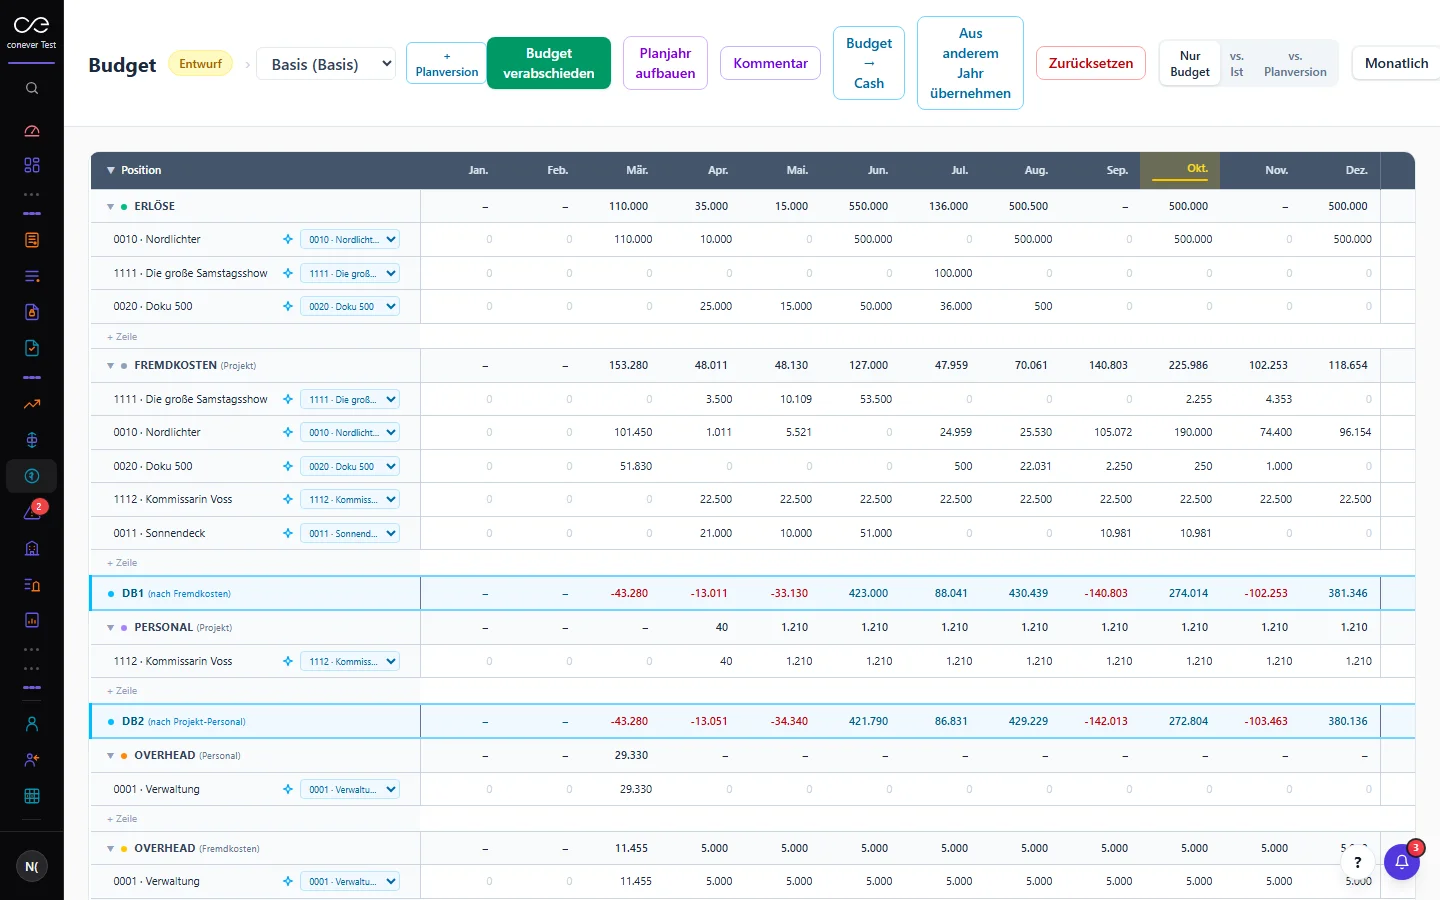
Task: Click the help question mark icon
Action: click(x=1357, y=862)
